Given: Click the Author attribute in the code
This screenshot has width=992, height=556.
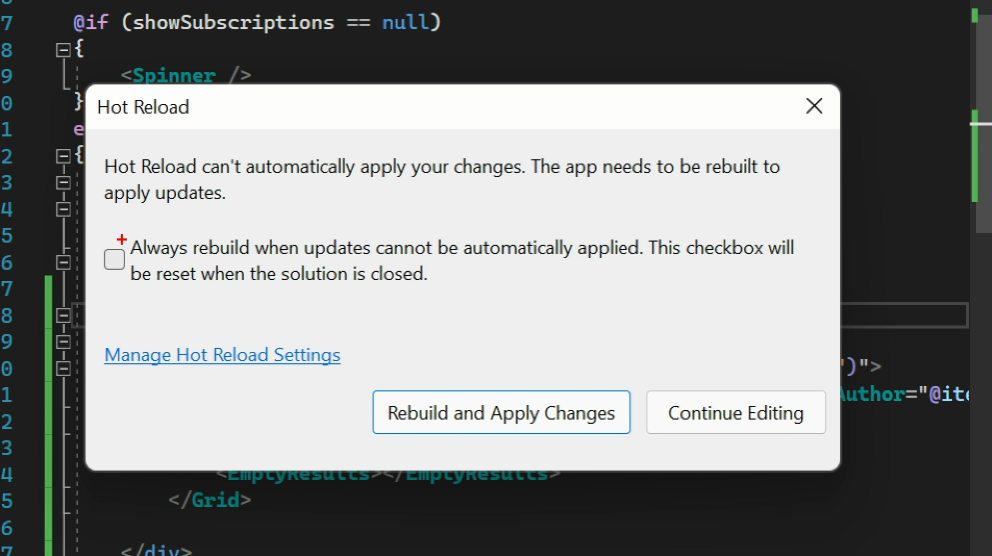Looking at the screenshot, I should tap(870, 394).
